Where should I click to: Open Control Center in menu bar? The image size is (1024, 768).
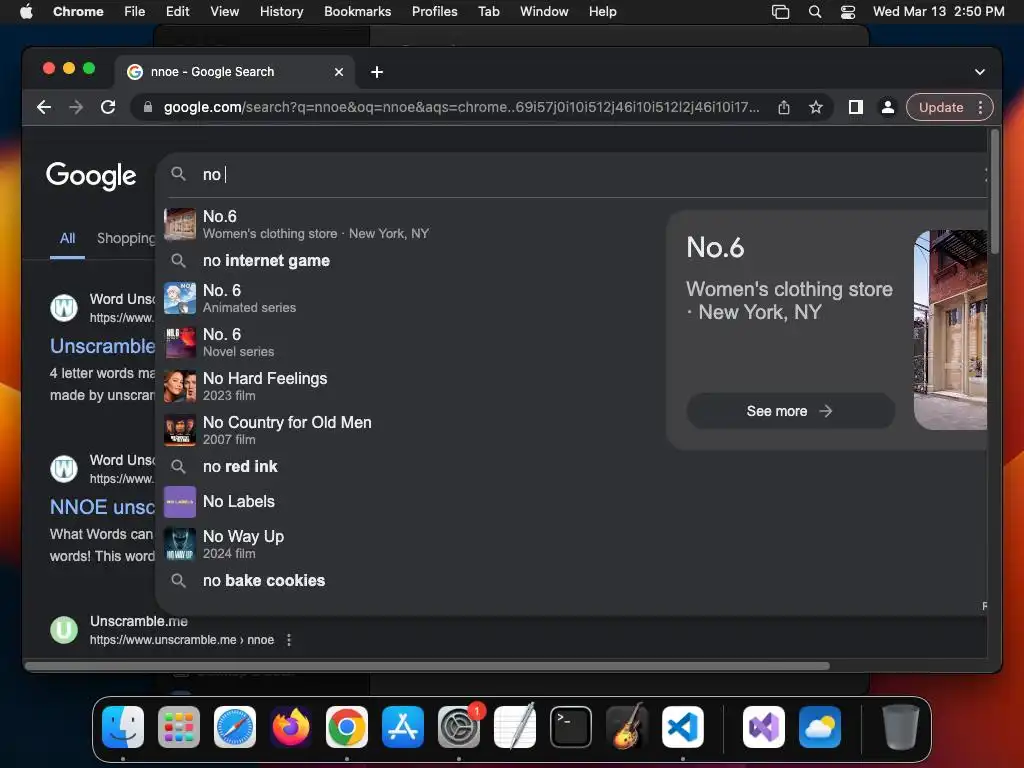click(x=848, y=12)
